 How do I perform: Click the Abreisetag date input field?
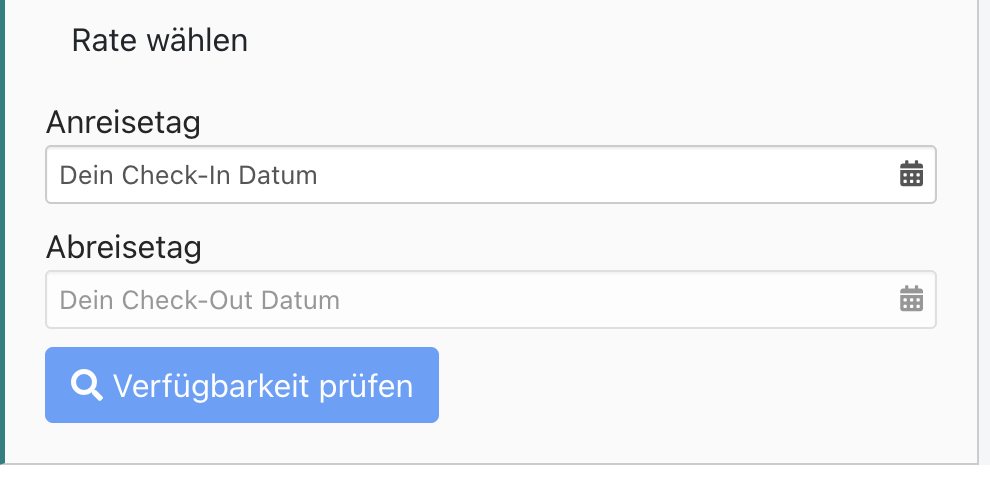click(x=490, y=299)
